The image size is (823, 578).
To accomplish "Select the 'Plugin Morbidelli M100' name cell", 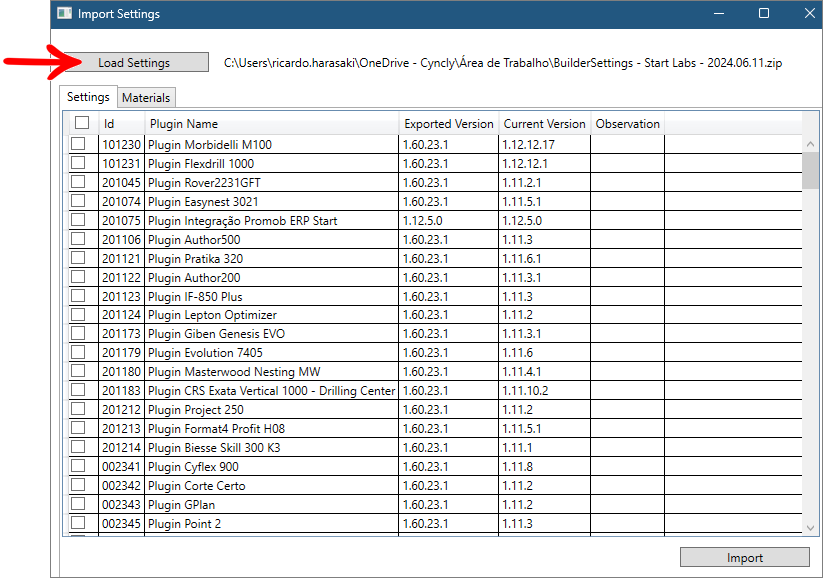I will (271, 144).
